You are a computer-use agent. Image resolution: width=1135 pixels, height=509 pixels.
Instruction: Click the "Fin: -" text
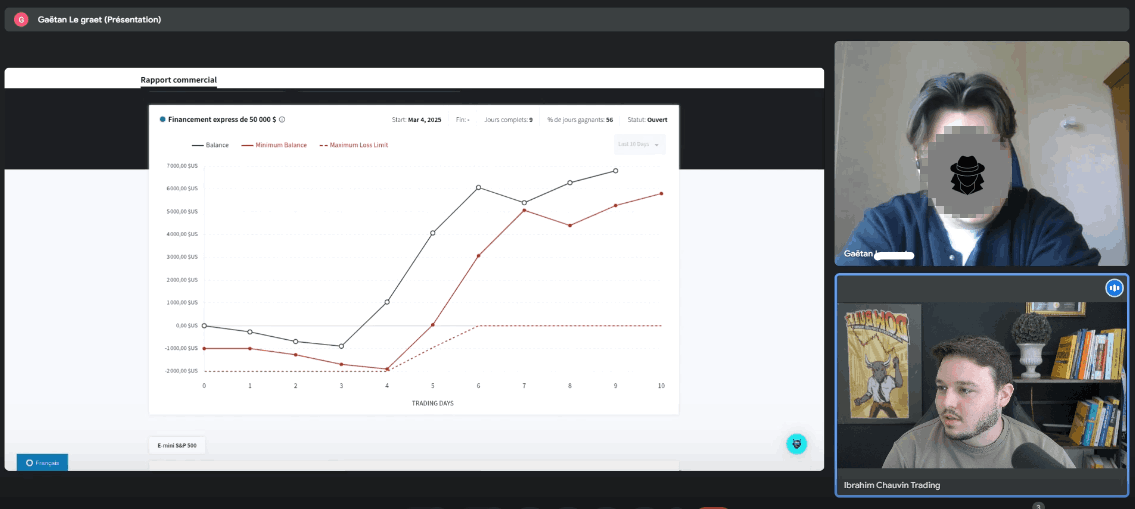463,119
